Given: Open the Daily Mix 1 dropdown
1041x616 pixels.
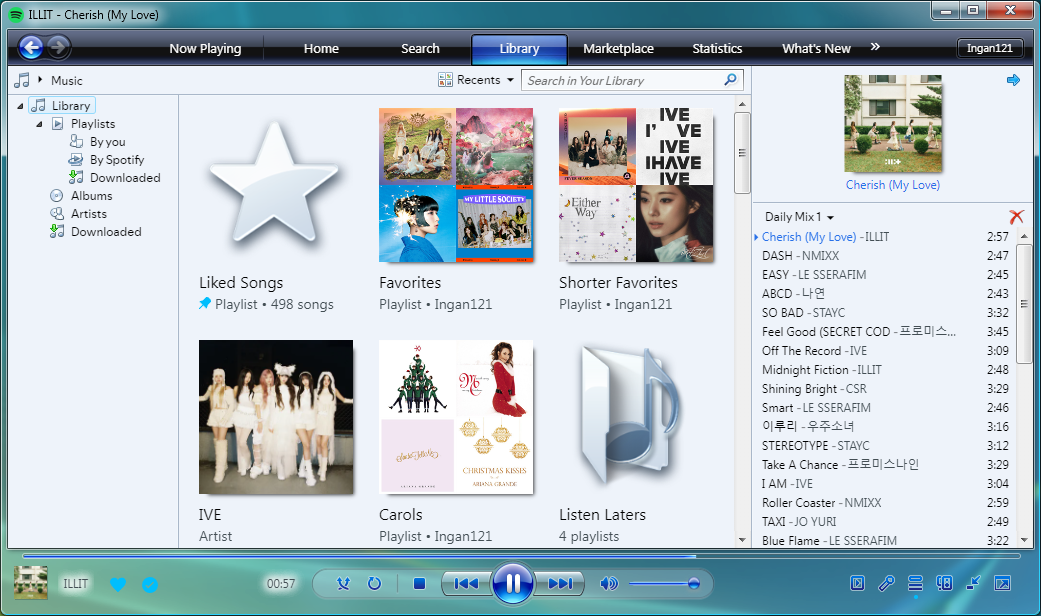Looking at the screenshot, I should pos(799,216).
